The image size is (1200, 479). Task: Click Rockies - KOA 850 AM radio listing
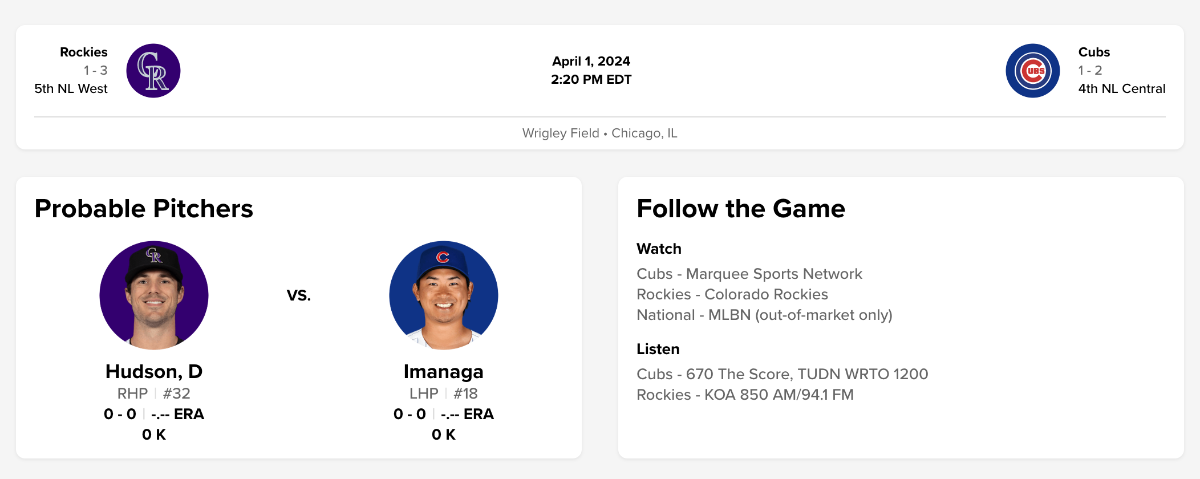click(745, 394)
